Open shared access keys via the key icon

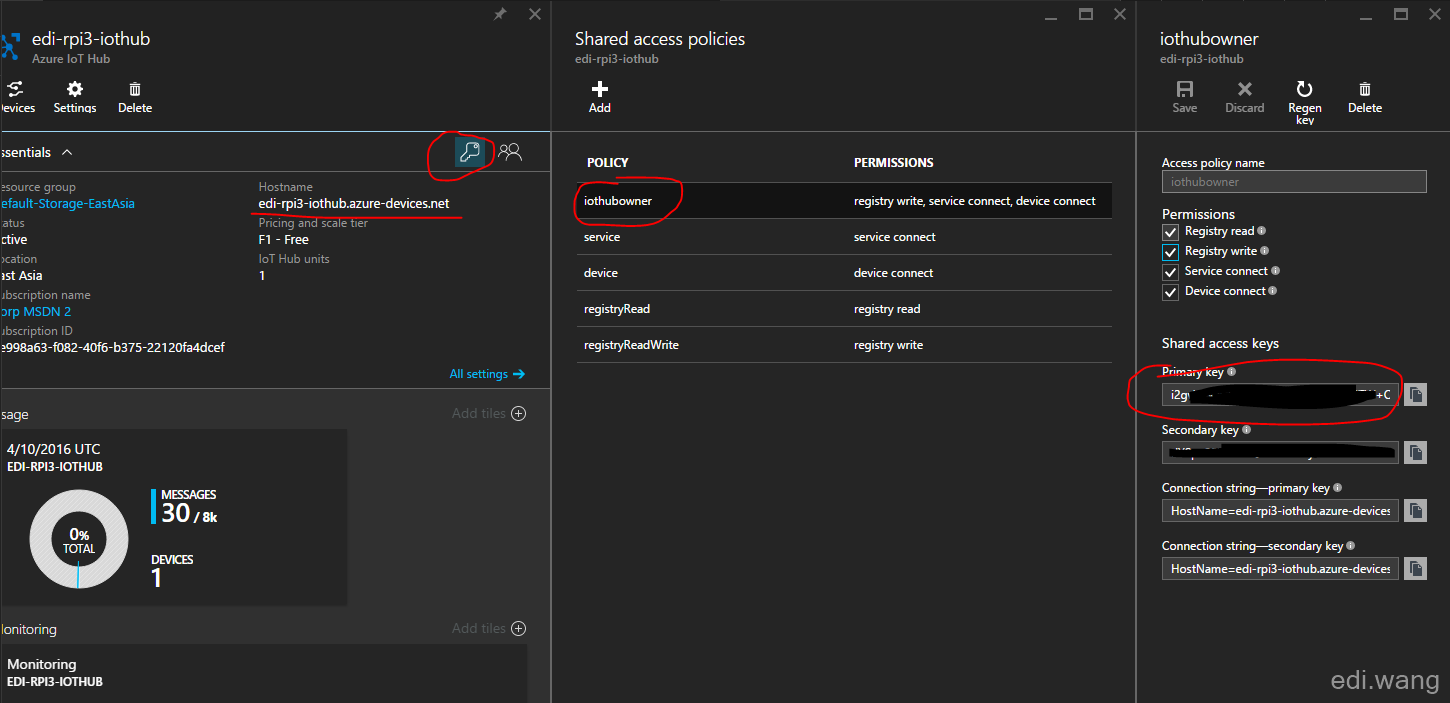click(x=469, y=152)
